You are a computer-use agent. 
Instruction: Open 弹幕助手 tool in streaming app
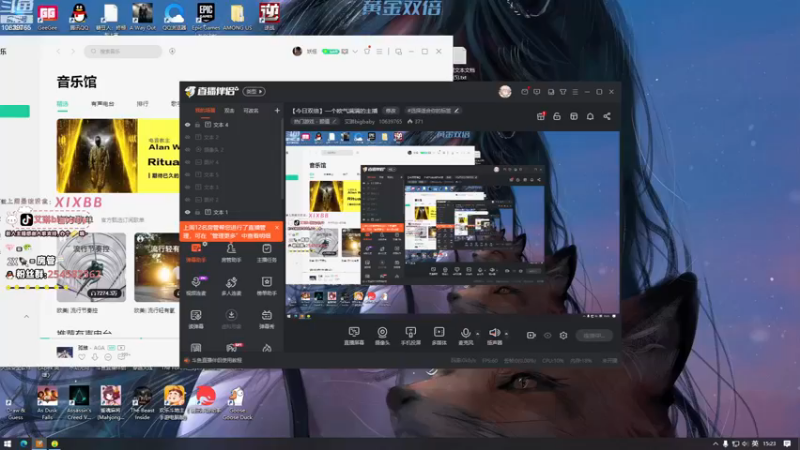196,253
